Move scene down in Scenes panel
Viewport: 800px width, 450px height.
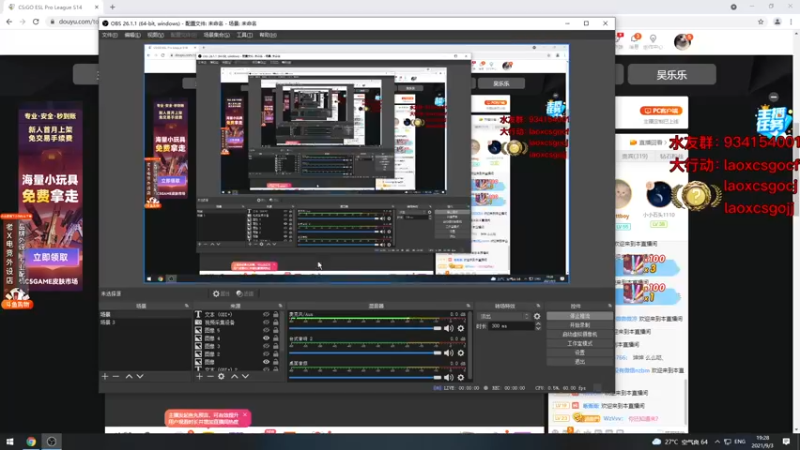coord(140,377)
